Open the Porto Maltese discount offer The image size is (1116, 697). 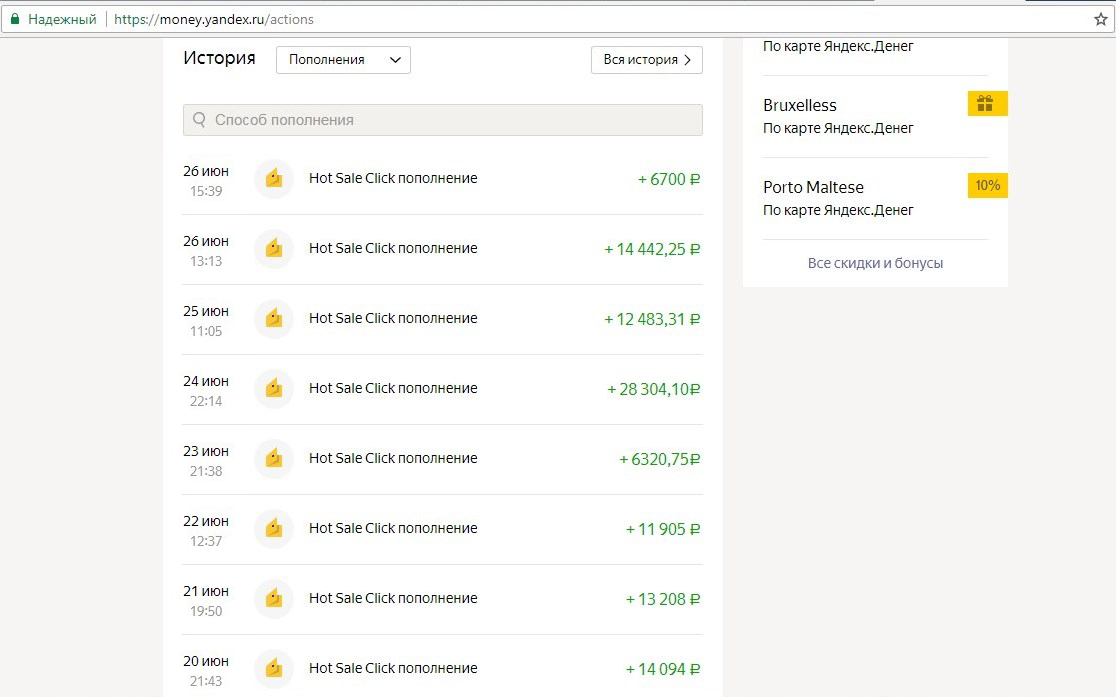(813, 187)
